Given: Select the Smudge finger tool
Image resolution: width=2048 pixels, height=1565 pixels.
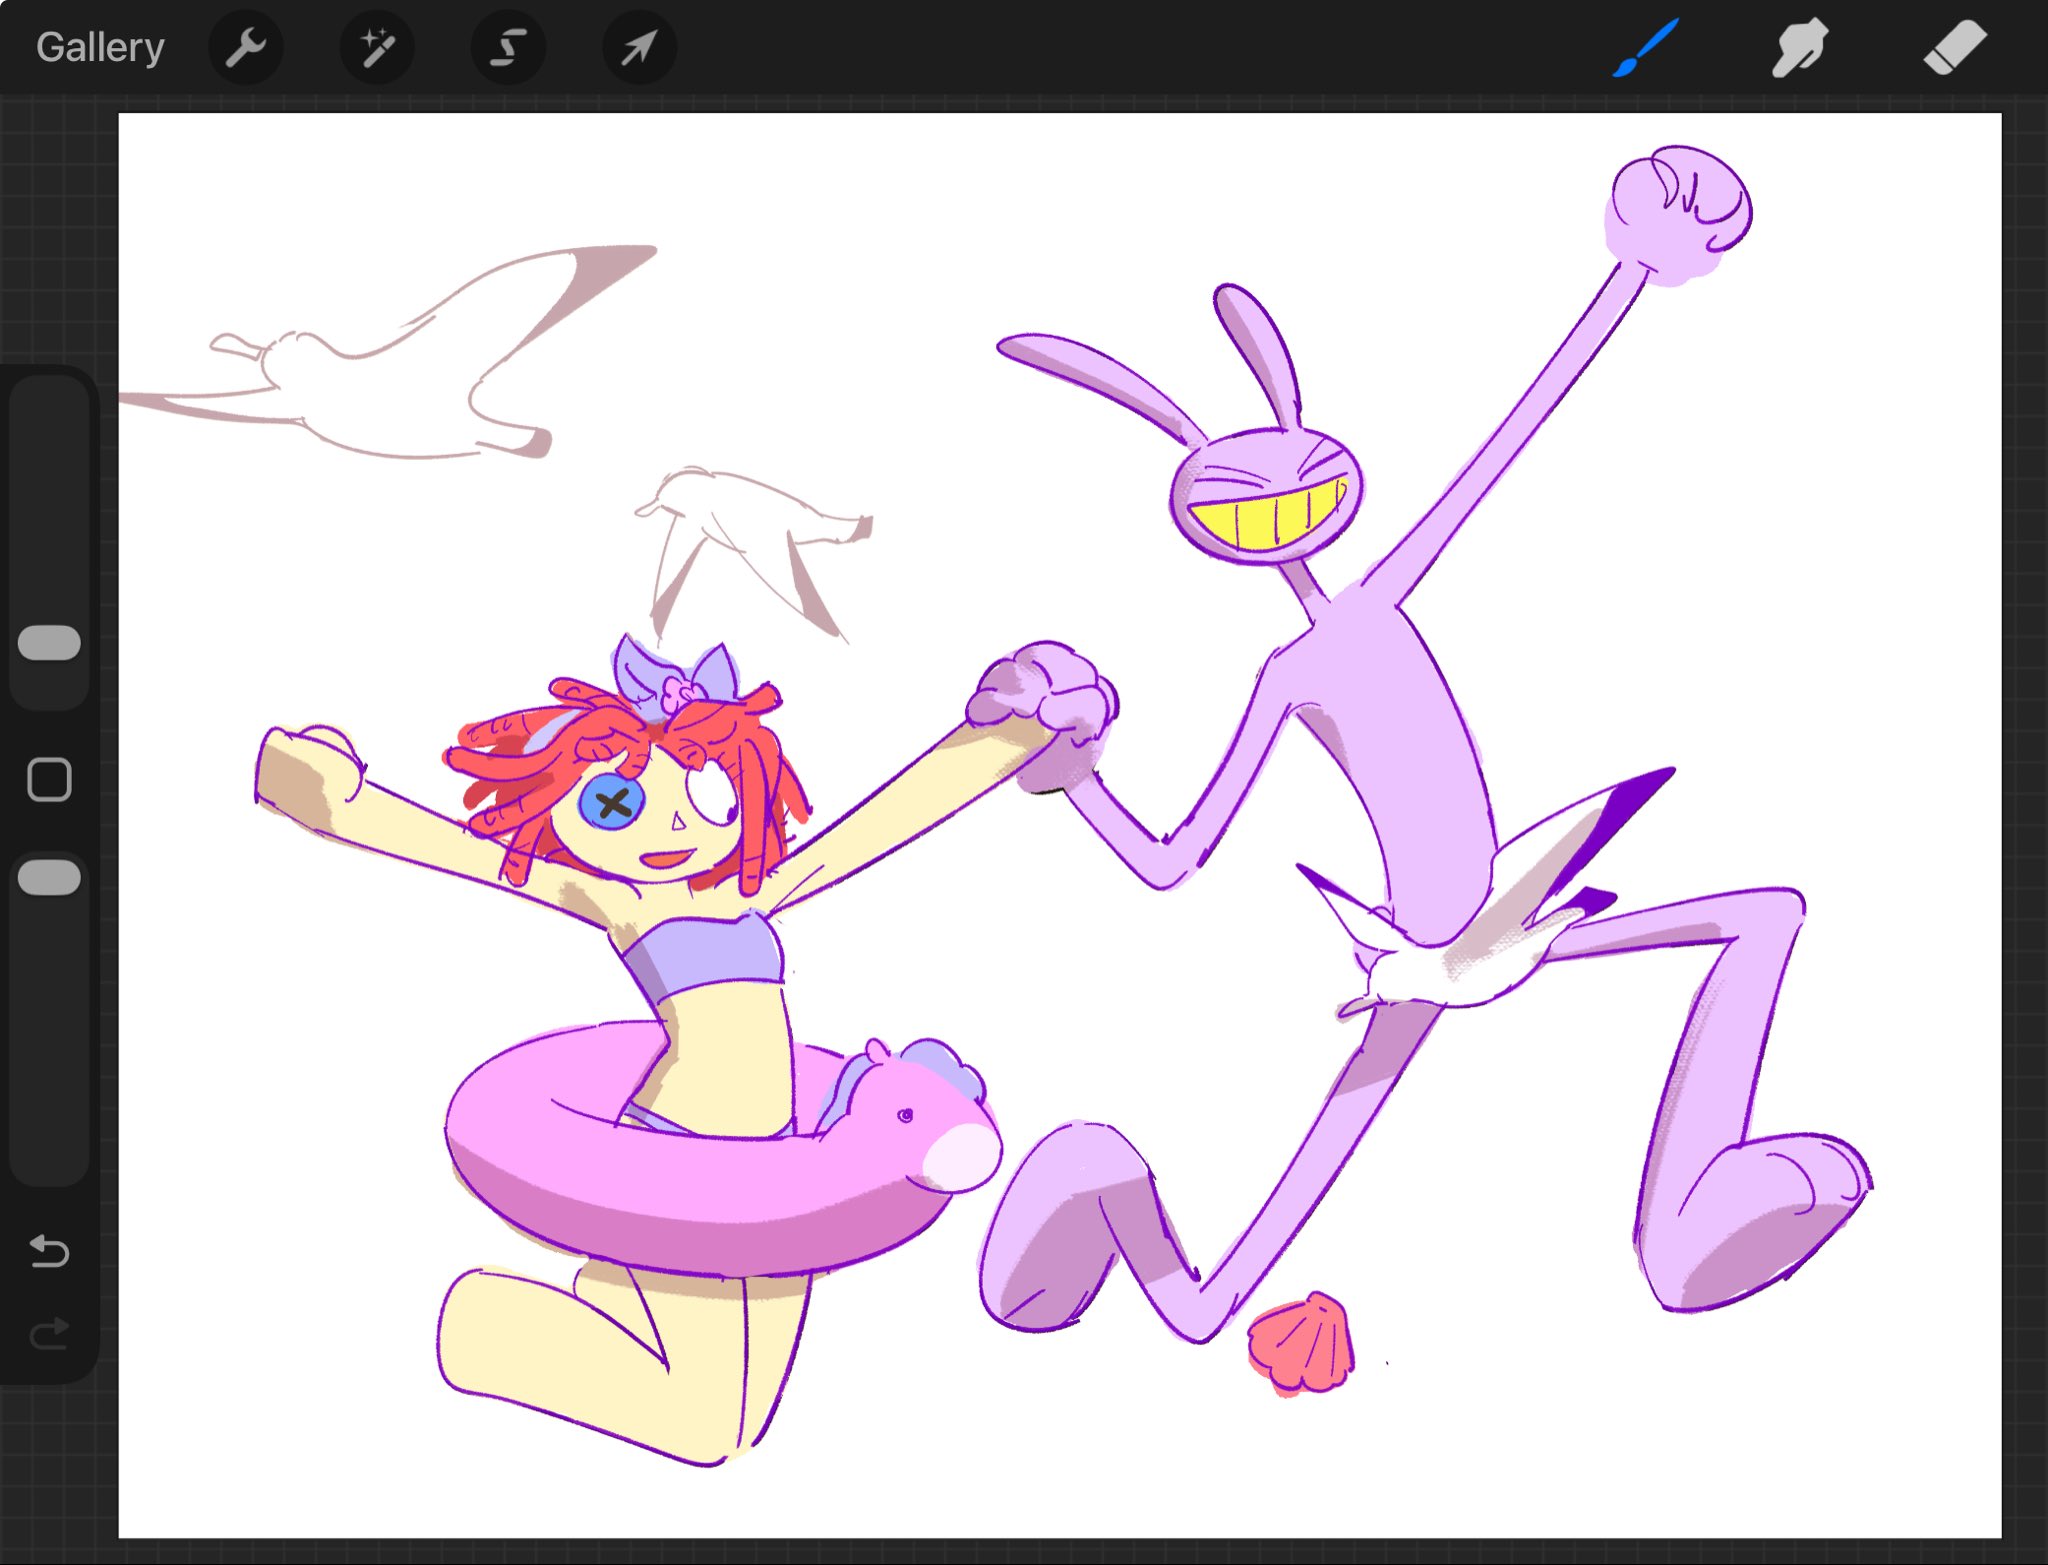Looking at the screenshot, I should point(1799,47).
